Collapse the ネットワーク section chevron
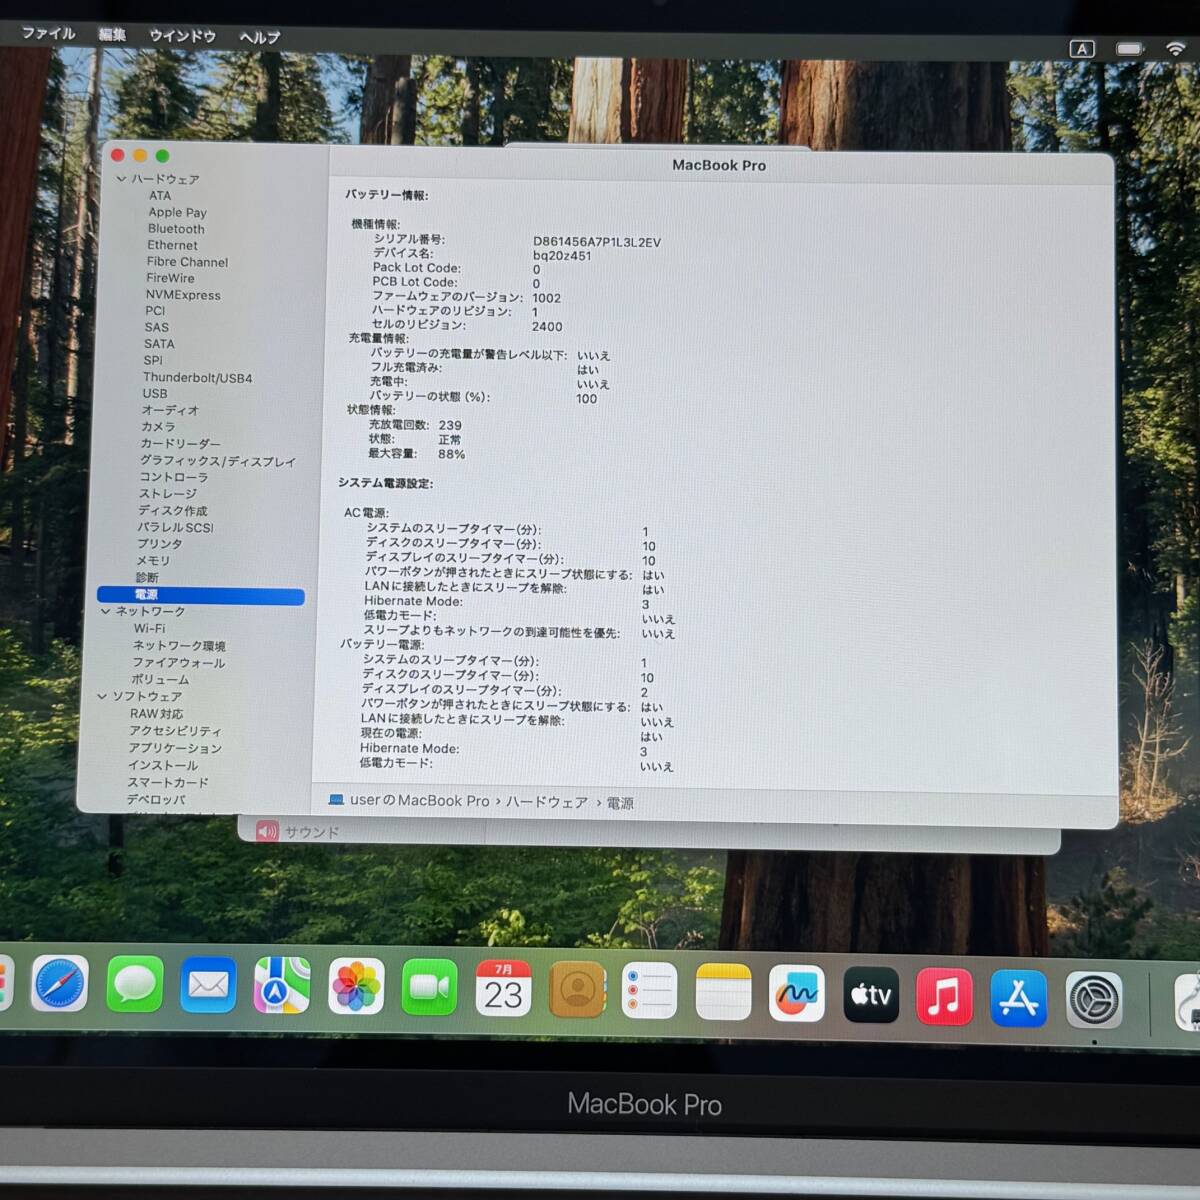 (105, 611)
